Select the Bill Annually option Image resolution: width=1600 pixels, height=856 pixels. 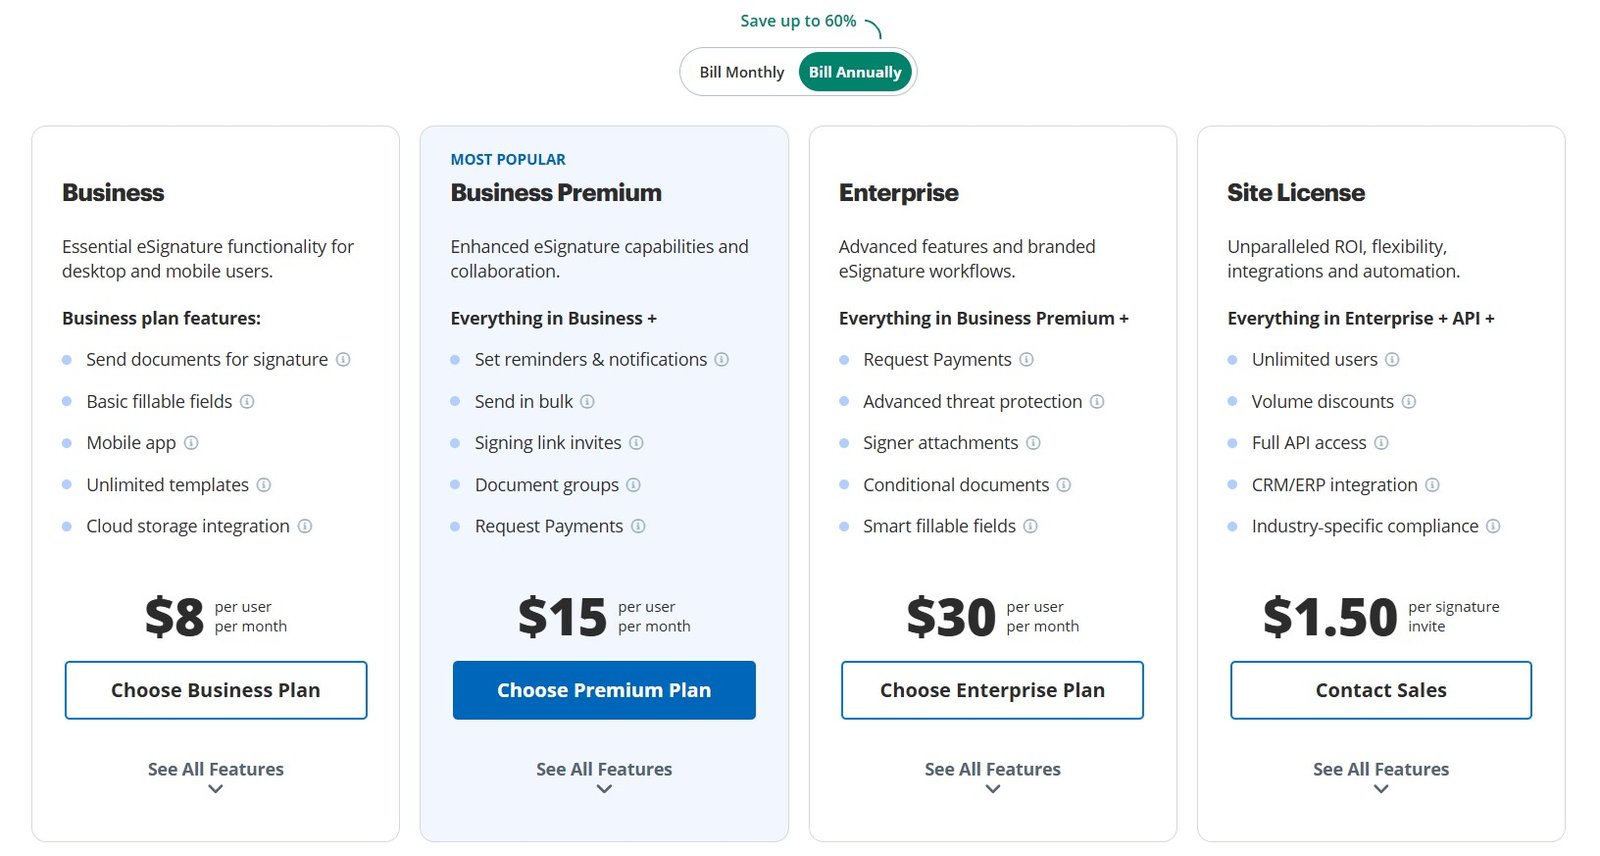coord(855,72)
